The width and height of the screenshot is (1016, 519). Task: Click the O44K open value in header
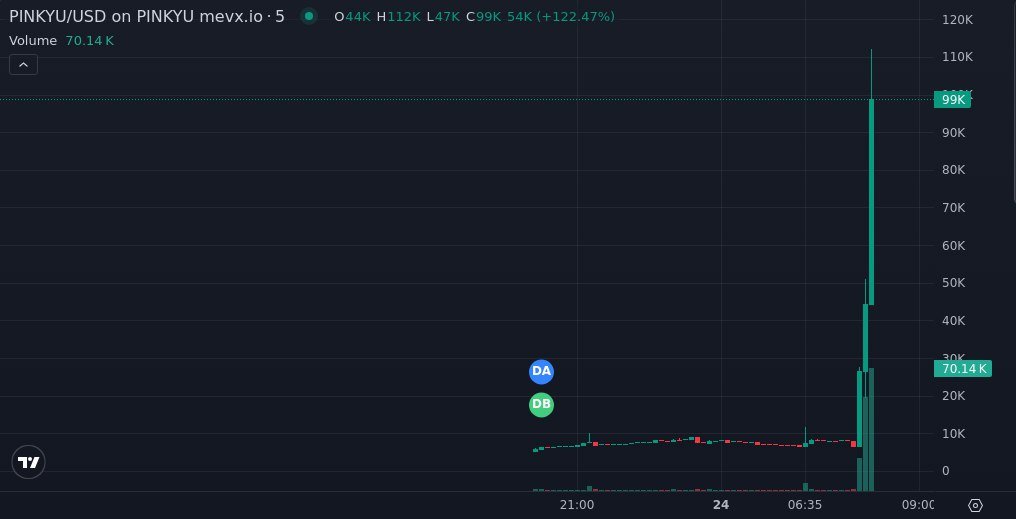352,17
